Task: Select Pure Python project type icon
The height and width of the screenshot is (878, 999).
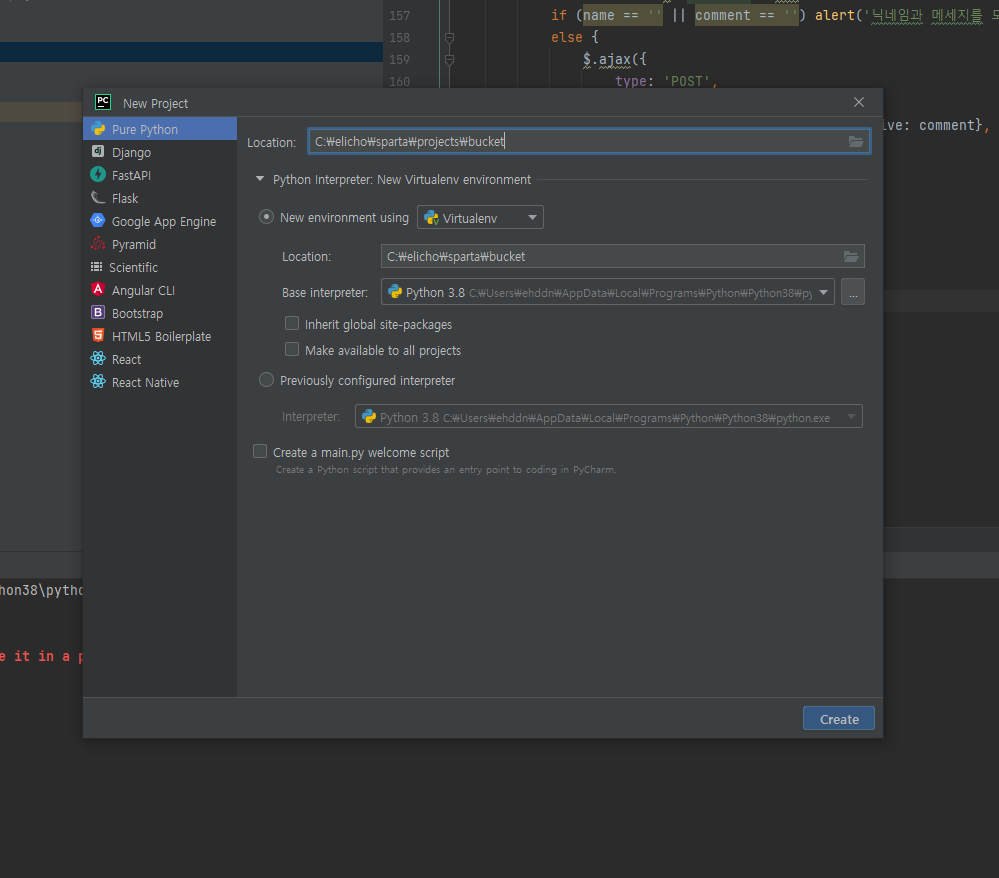Action: 98,129
